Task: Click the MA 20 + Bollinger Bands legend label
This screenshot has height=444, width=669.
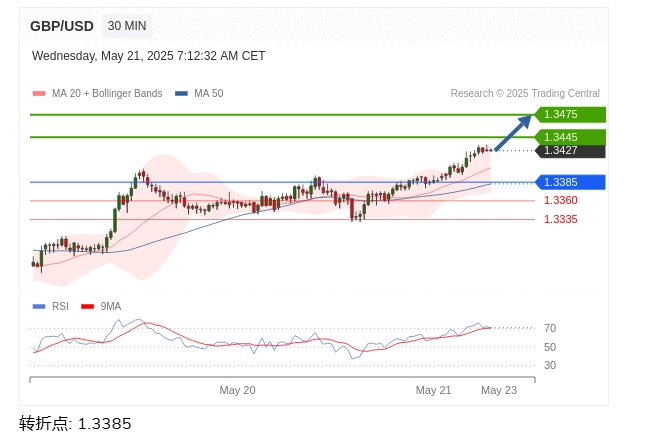Action: tap(107, 93)
